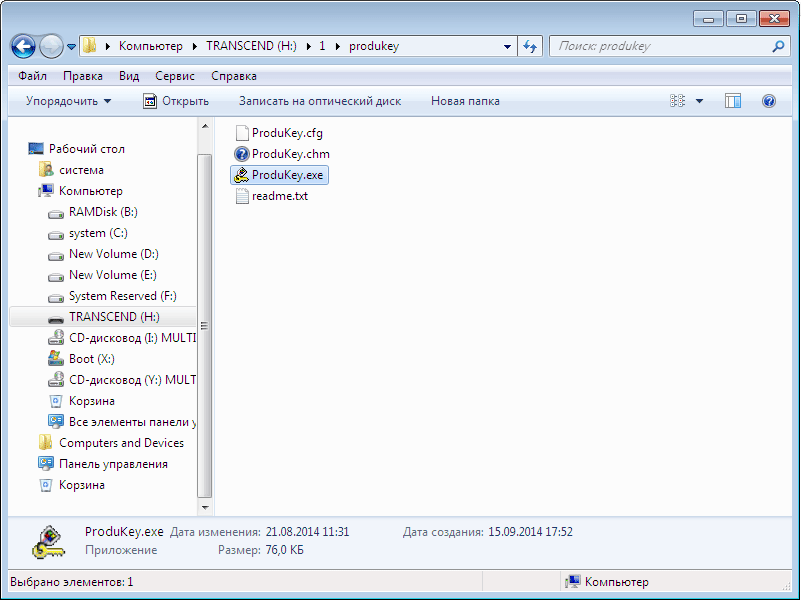This screenshot has width=801, height=600.
Task: Select system (C:) drive
Action: coord(87,233)
